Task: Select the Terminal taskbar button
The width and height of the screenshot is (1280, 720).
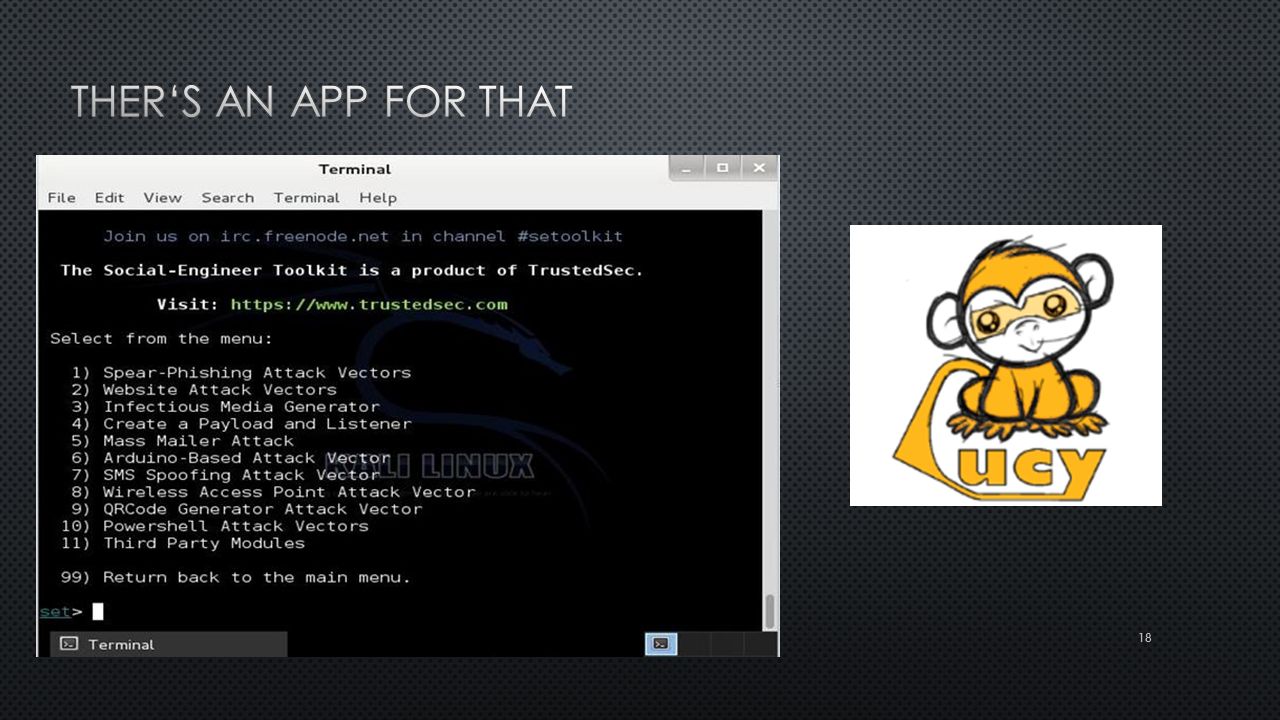Action: [x=169, y=644]
